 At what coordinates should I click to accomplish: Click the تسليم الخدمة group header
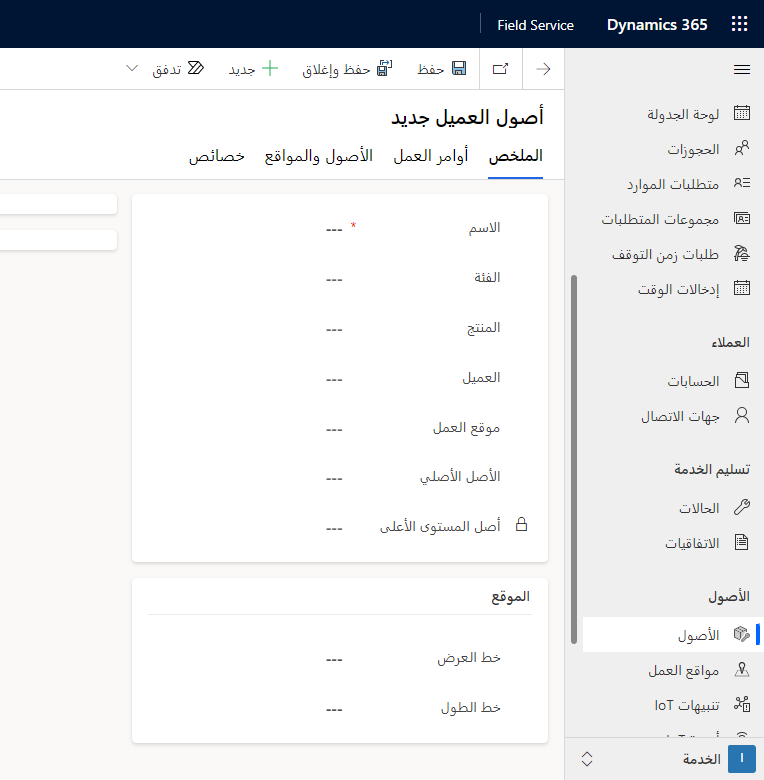[712, 469]
